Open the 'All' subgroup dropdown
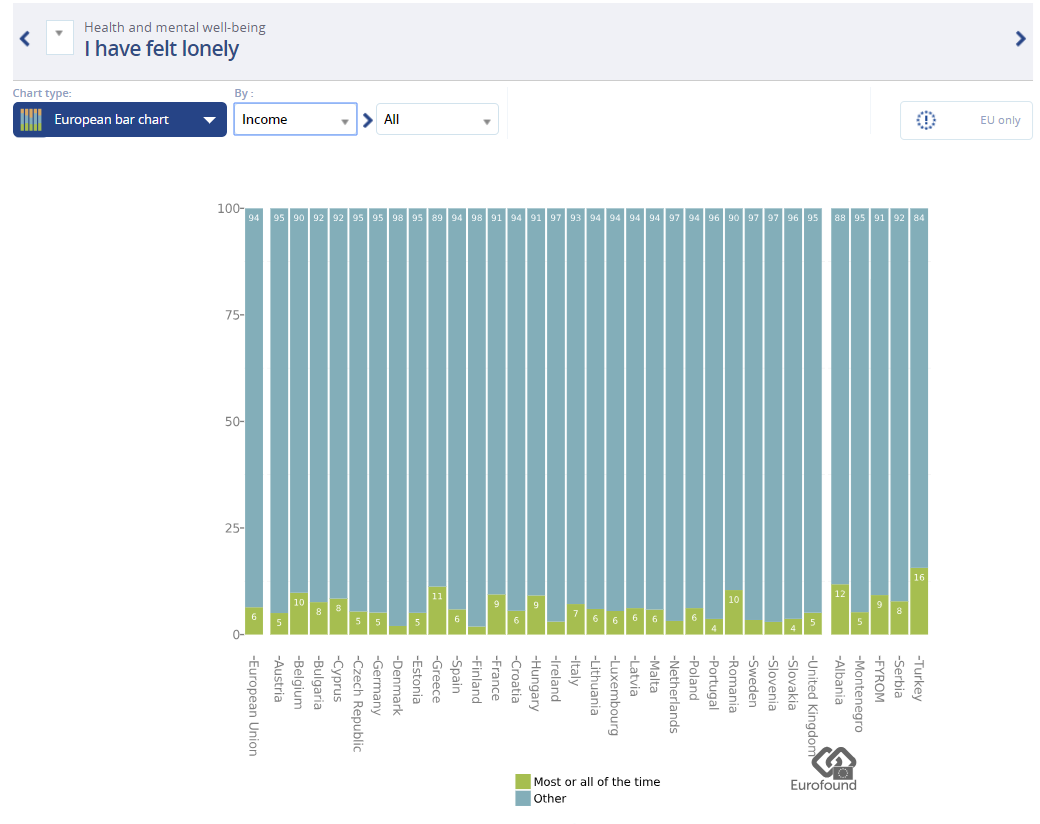Screen dimensions: 1040x824 click(437, 119)
